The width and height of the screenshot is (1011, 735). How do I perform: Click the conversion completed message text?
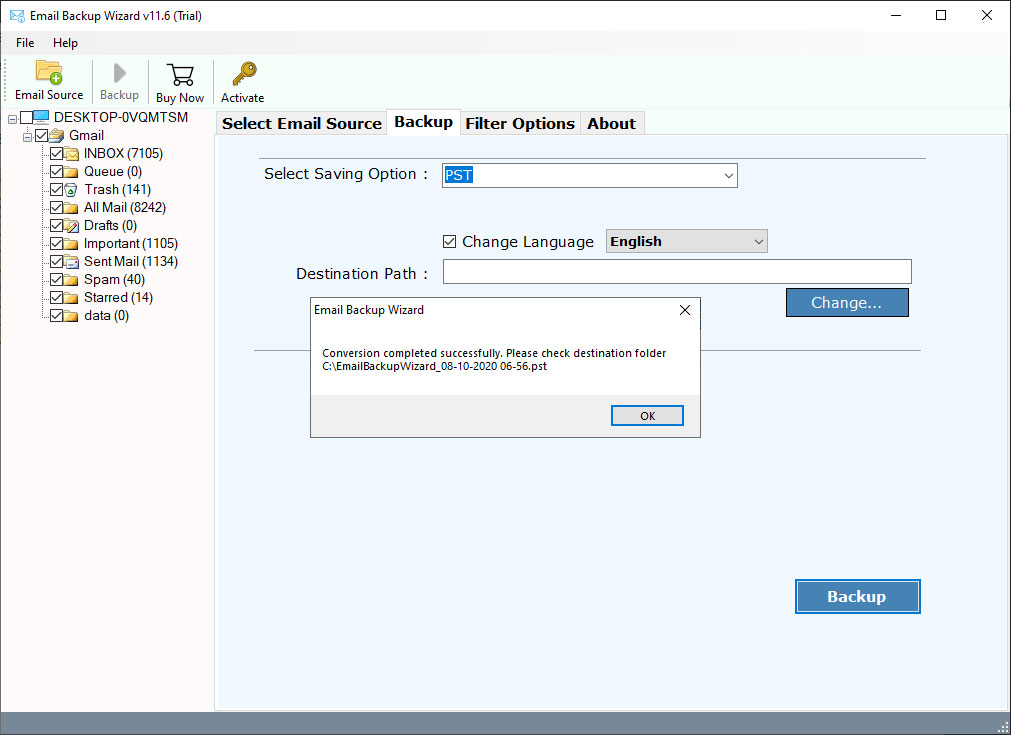pyautogui.click(x=494, y=360)
